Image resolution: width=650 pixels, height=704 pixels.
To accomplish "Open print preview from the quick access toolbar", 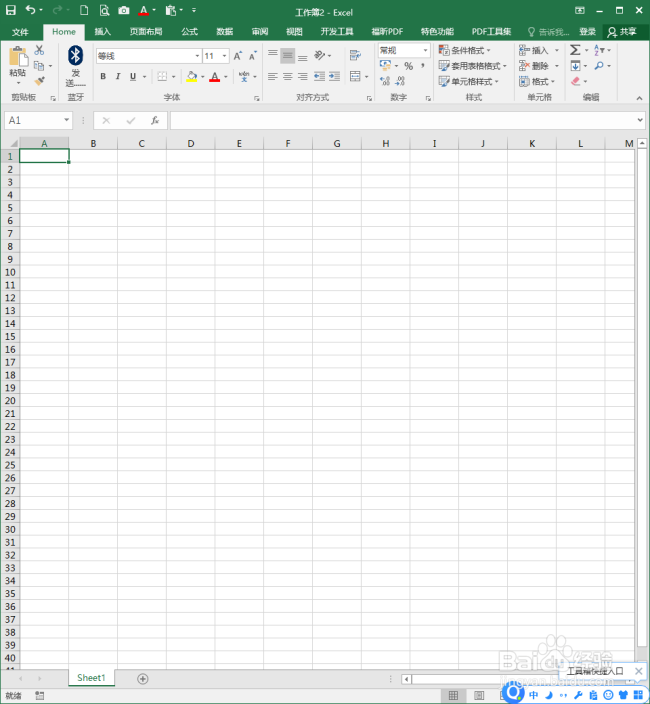I will [104, 10].
